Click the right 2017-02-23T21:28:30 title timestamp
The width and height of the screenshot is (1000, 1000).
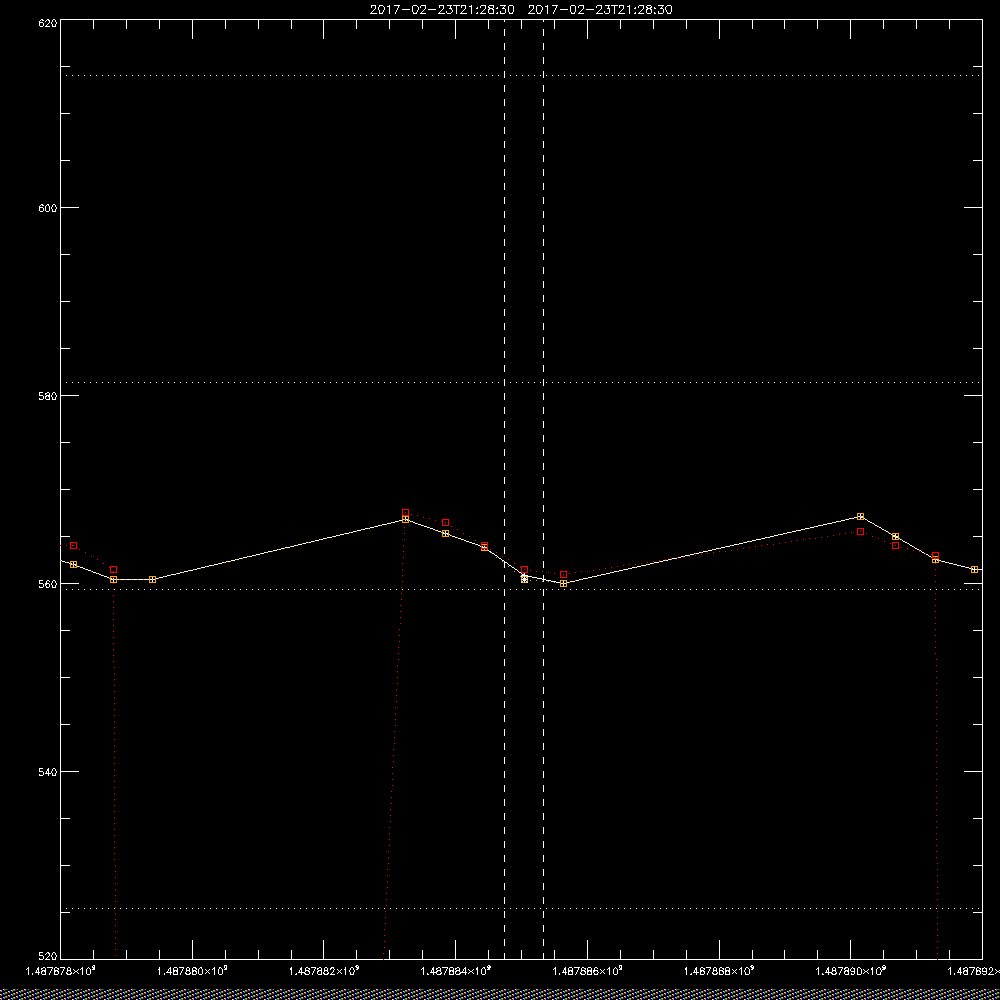(x=600, y=10)
